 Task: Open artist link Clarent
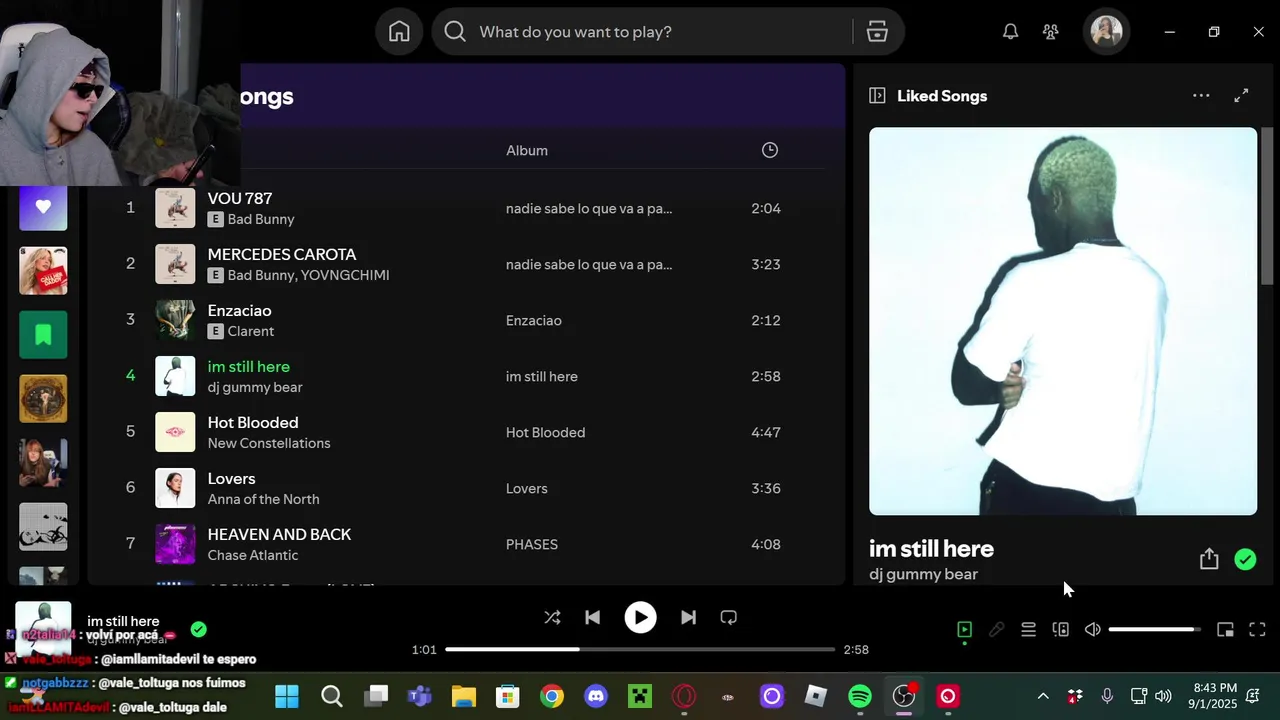[251, 331]
